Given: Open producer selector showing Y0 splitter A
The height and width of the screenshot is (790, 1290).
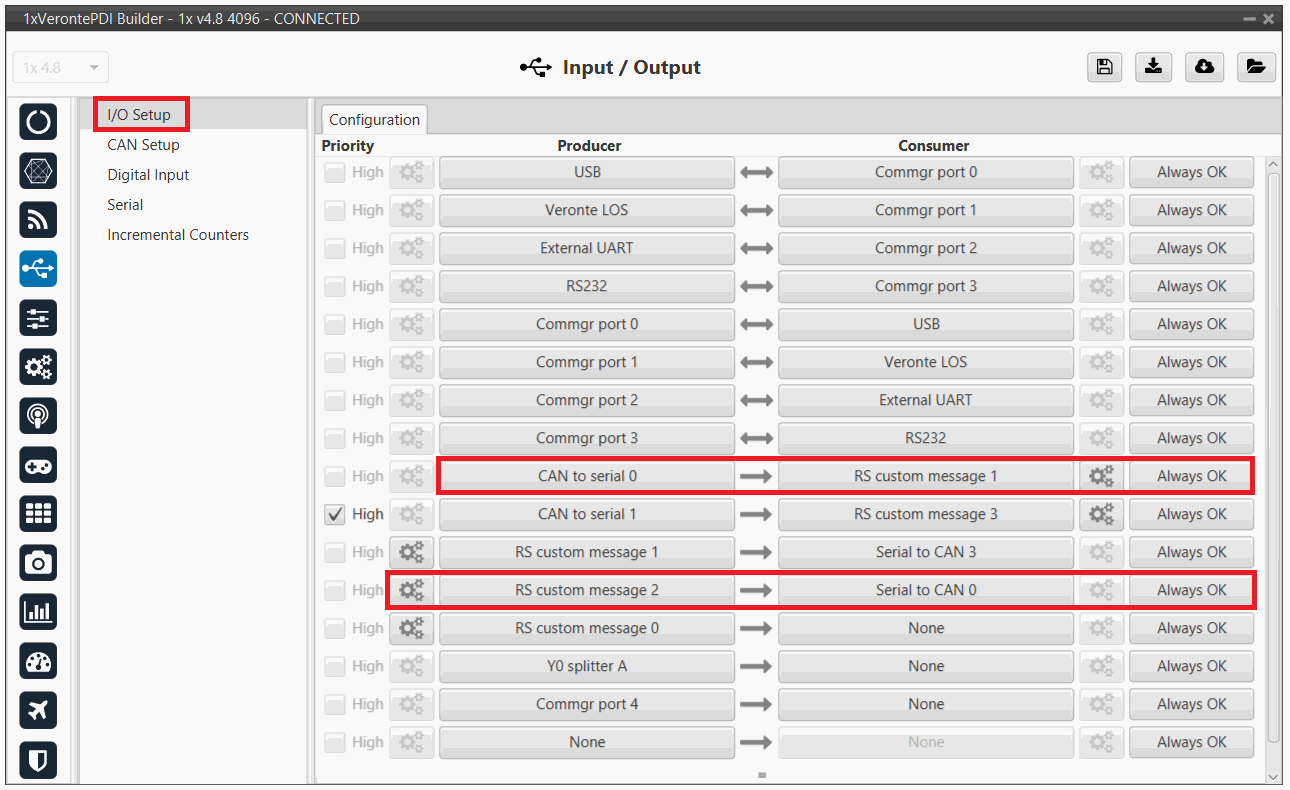Looking at the screenshot, I should pyautogui.click(x=587, y=666).
